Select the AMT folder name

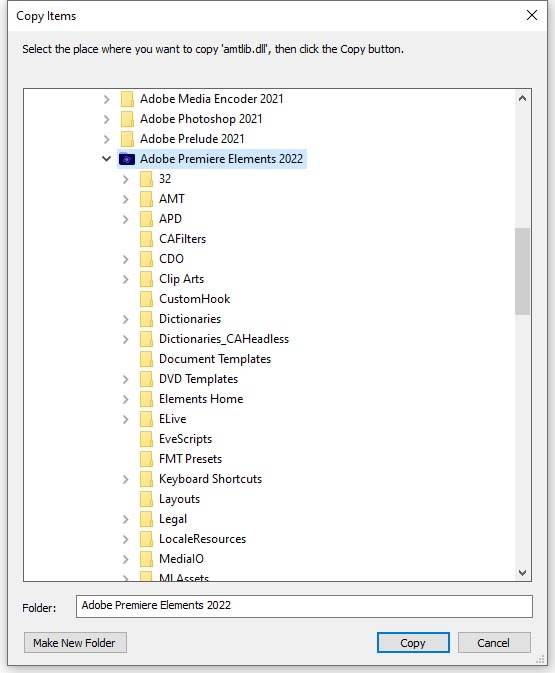click(x=172, y=199)
